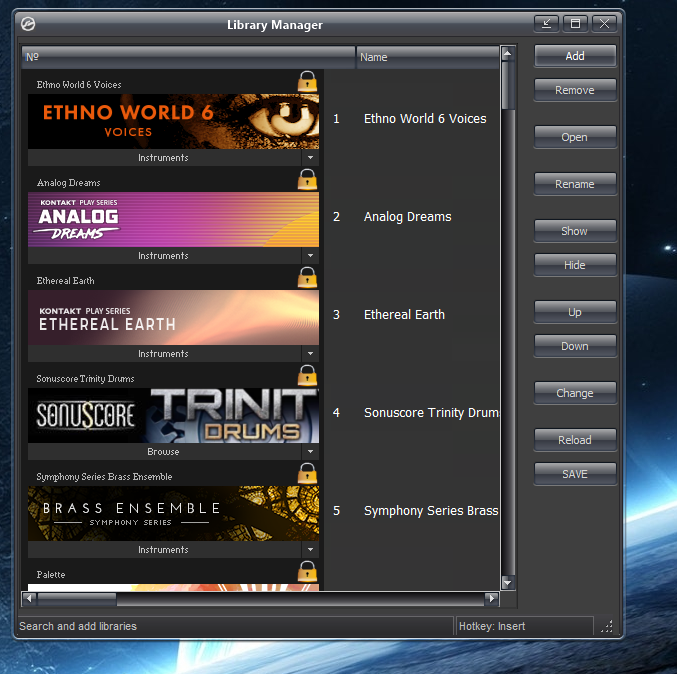The height and width of the screenshot is (674, 677).
Task: Click the Library Manager app logo icon
Action: [28, 24]
